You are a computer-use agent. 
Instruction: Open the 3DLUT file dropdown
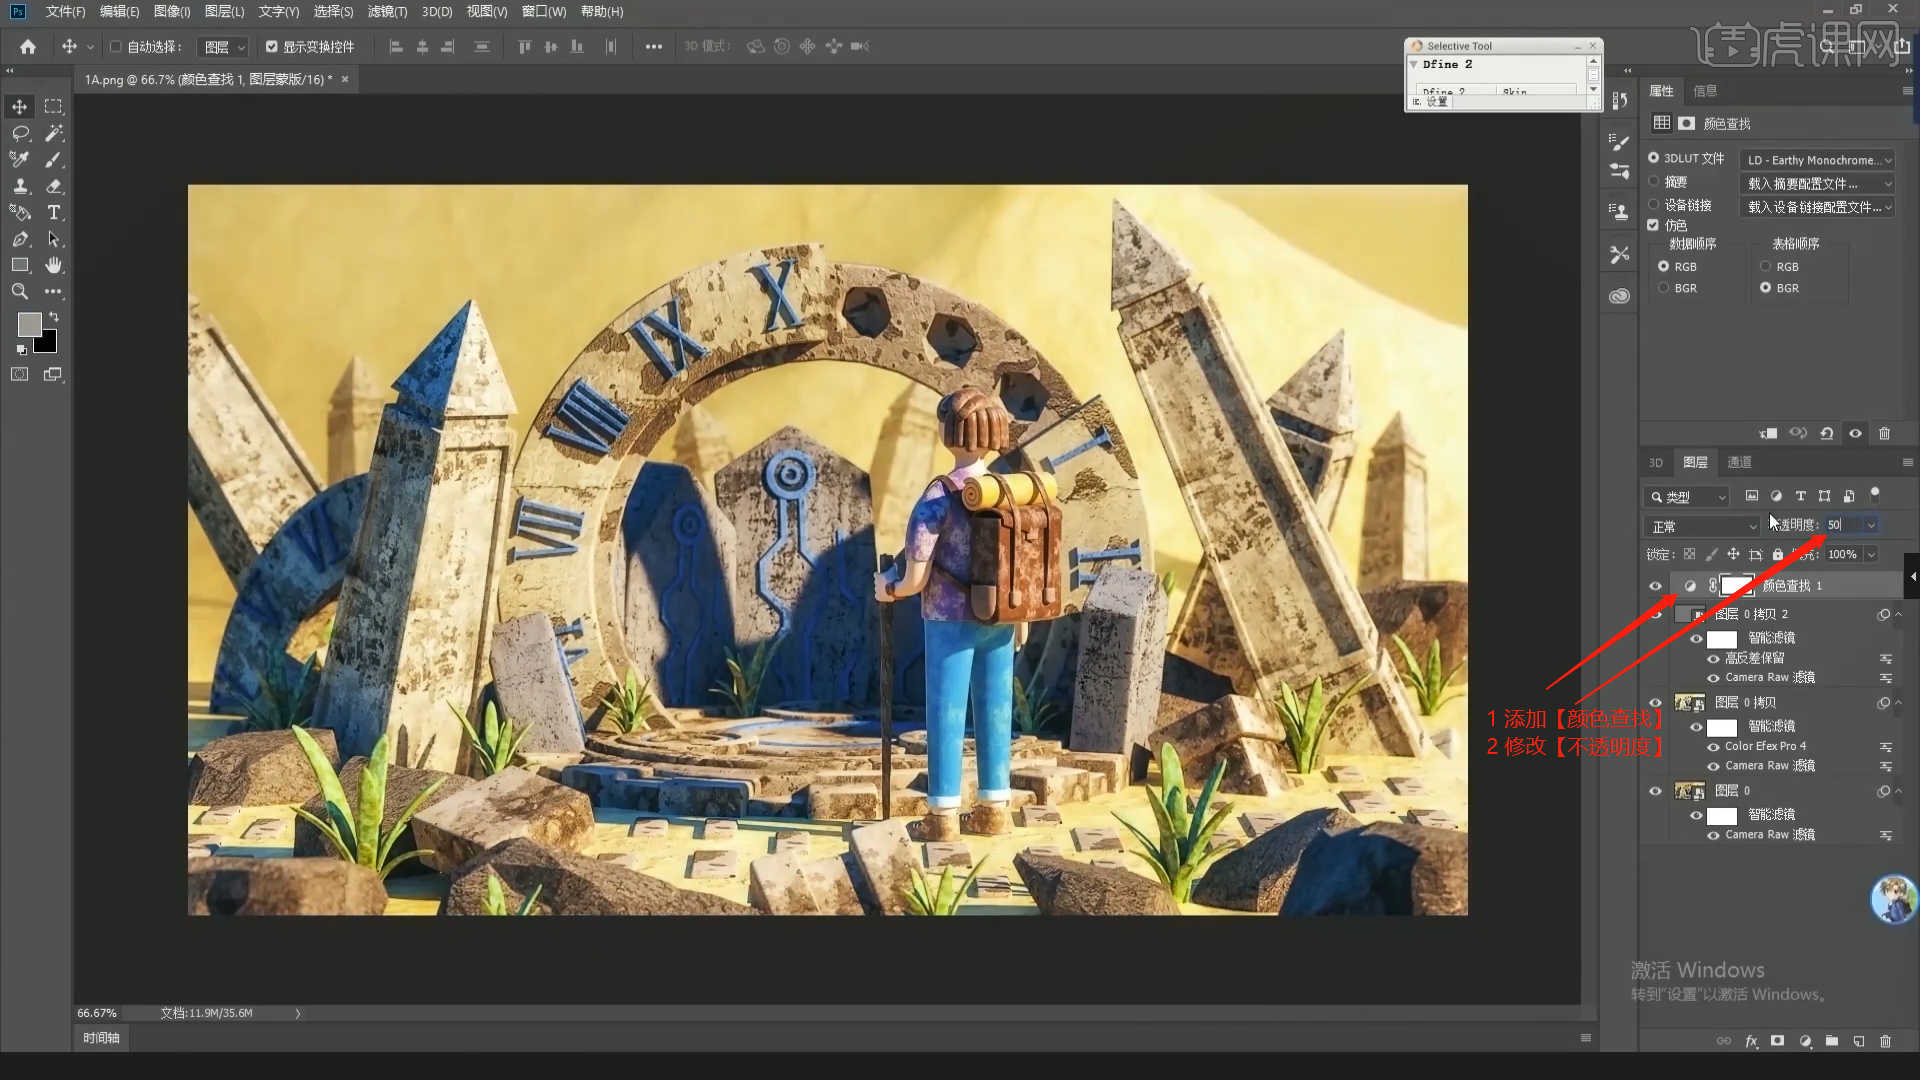(x=1817, y=160)
